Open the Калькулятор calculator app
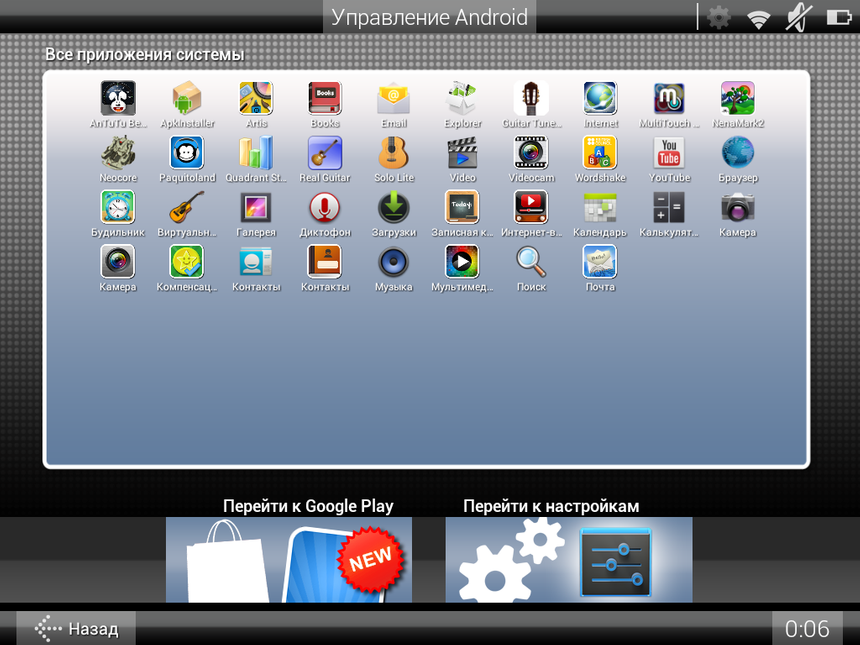This screenshot has height=645, width=860. [669, 208]
